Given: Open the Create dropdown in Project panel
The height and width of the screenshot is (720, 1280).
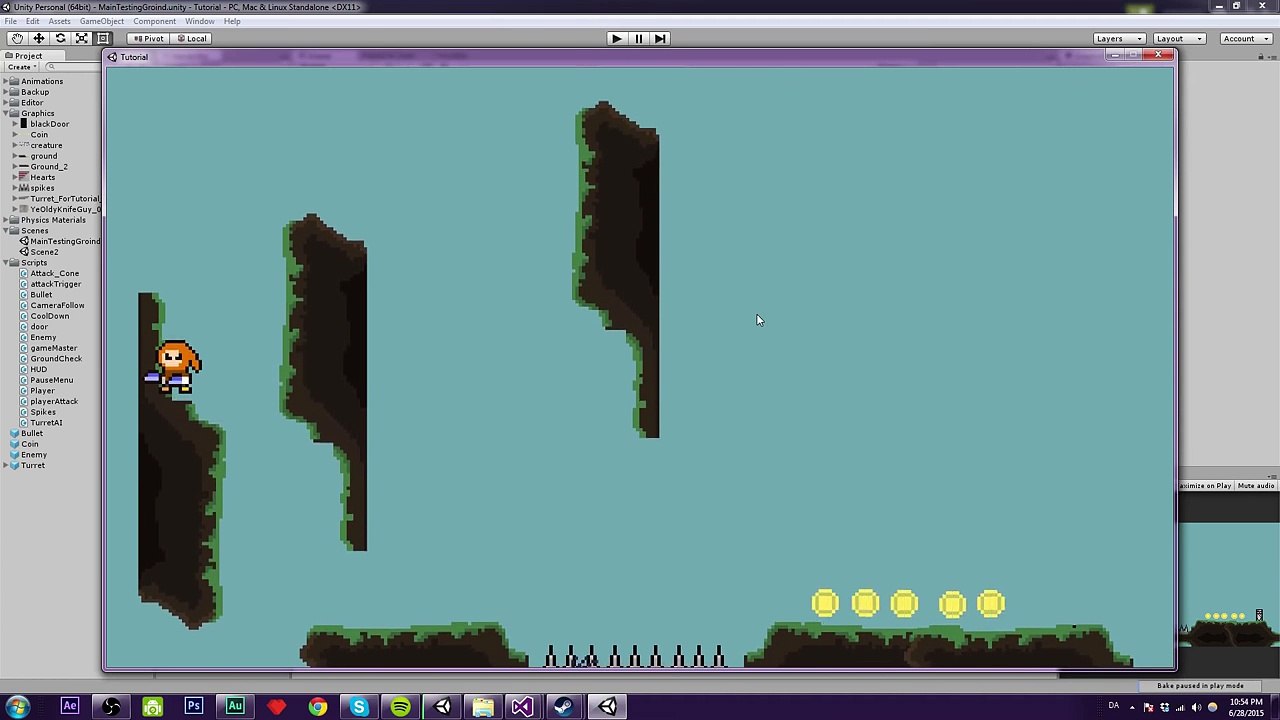Looking at the screenshot, I should 21,67.
